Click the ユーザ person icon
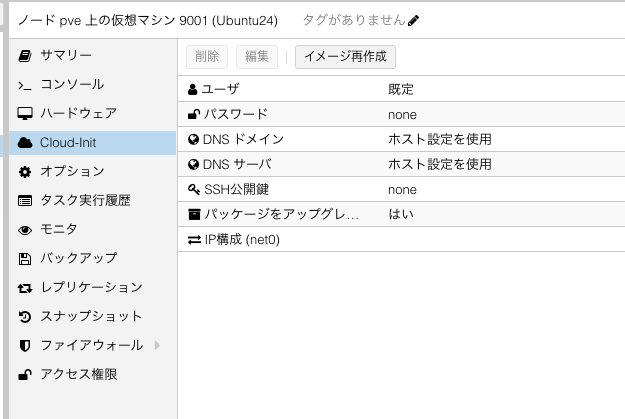Viewport: 625px width, 419px height. (193, 89)
